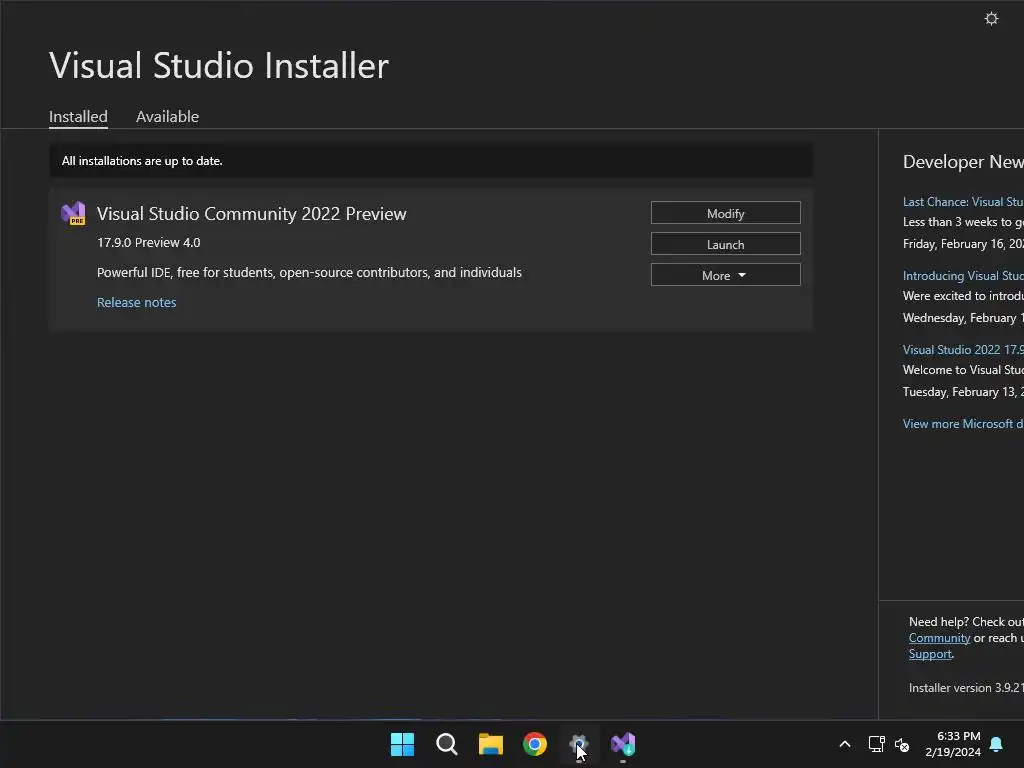Open the 'Visual Studio 2022 17.9' news link
The image size is (1024, 768).
963,349
